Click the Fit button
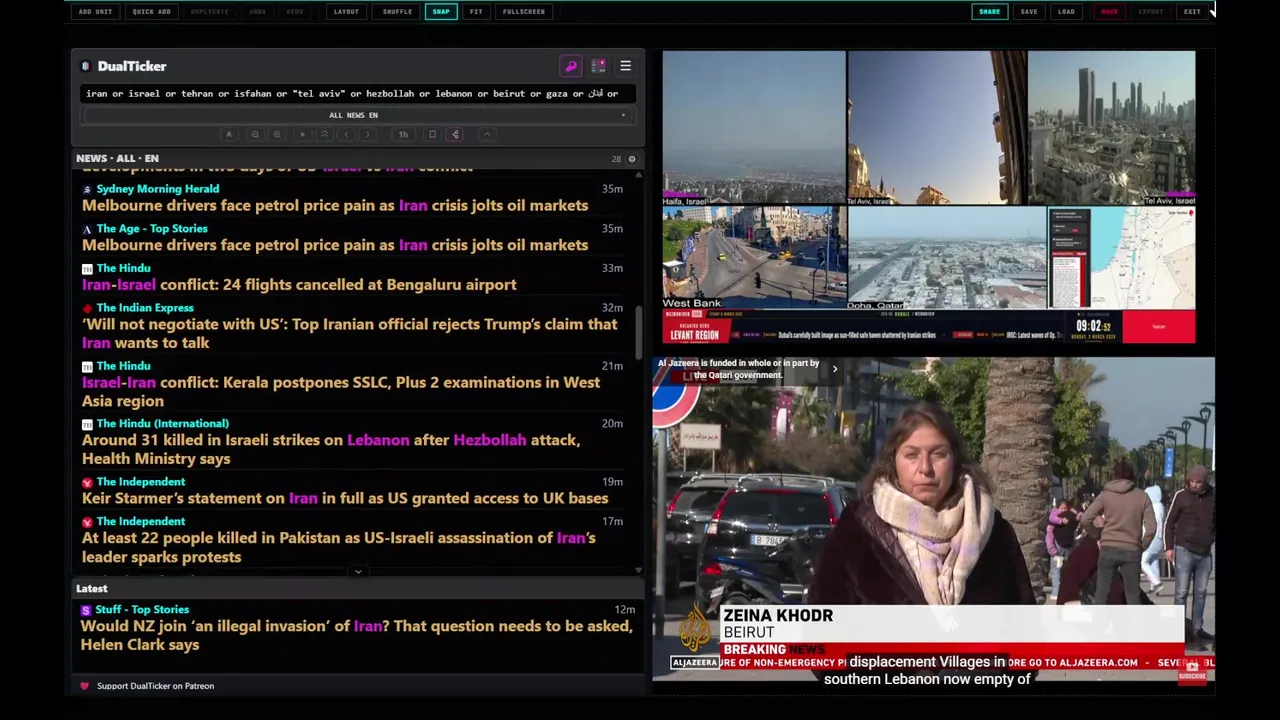The width and height of the screenshot is (1280, 720). [x=476, y=12]
